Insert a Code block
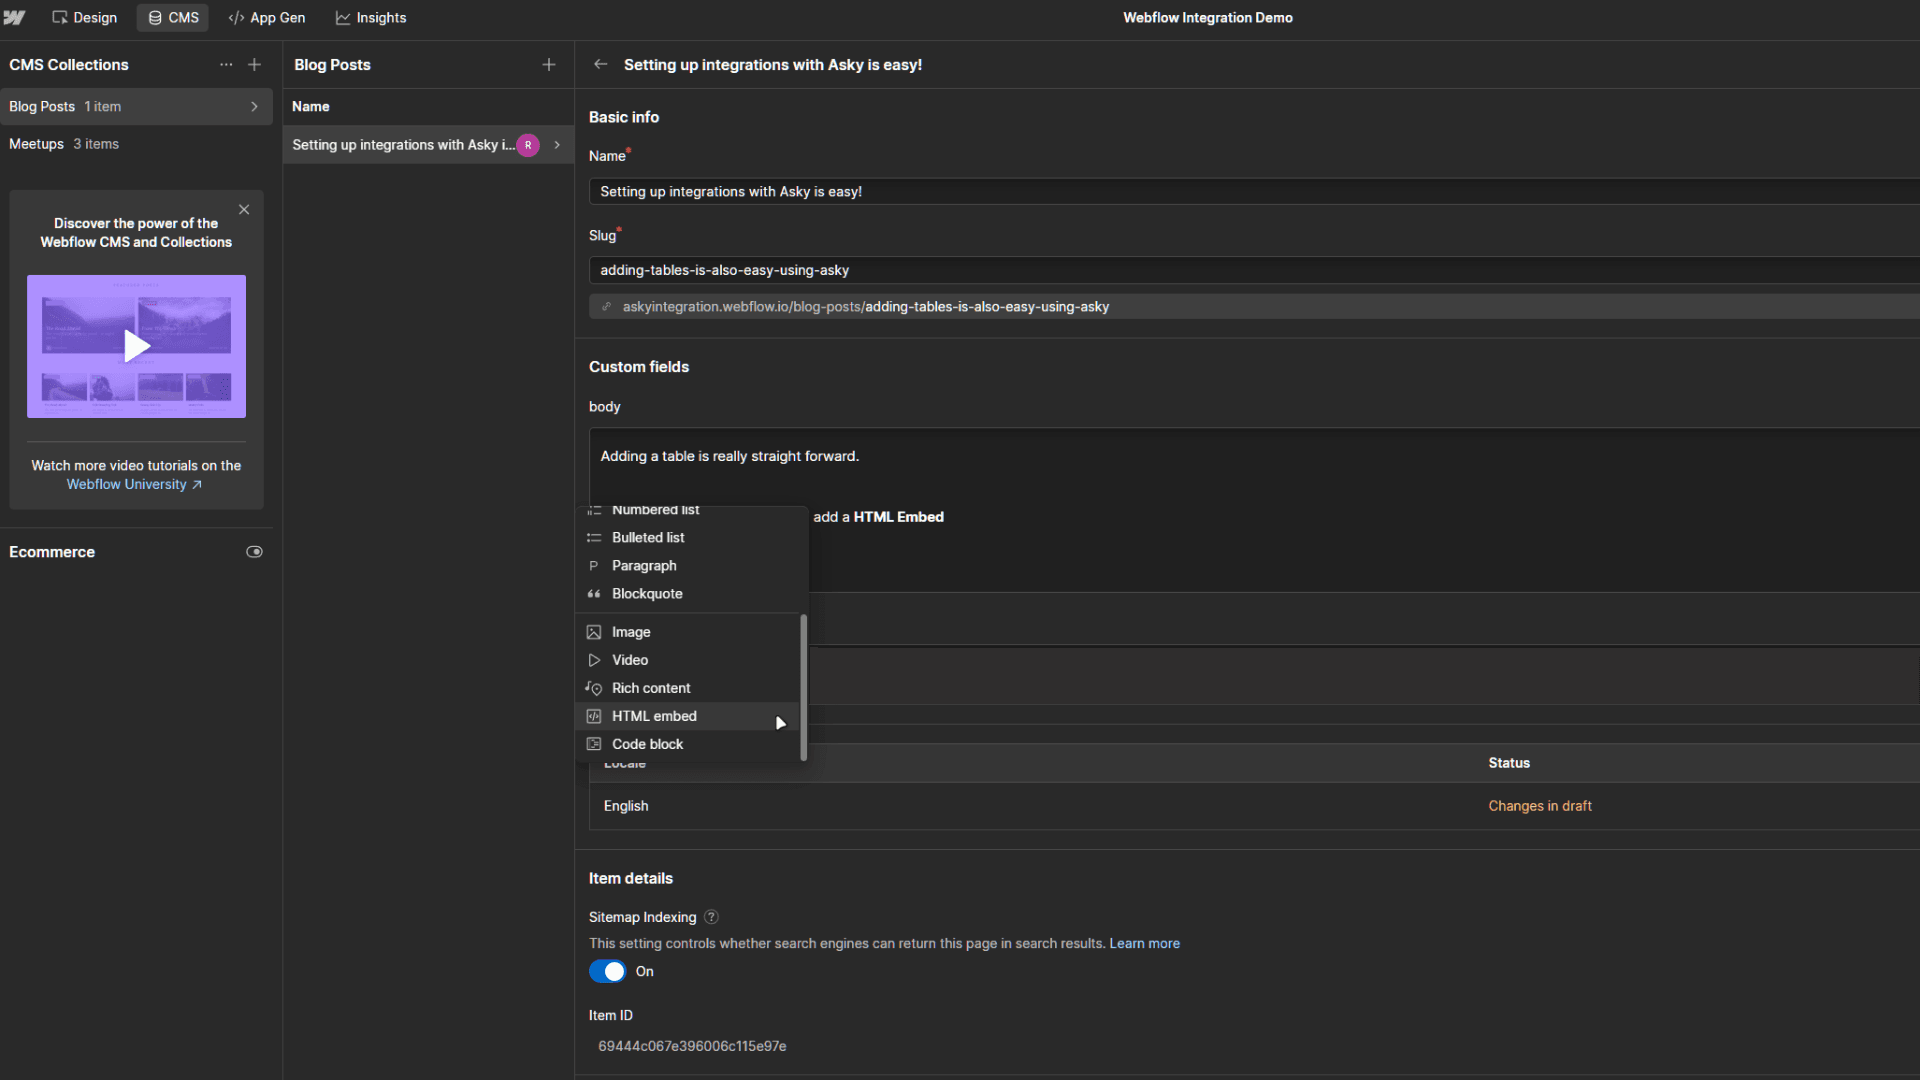 (688, 744)
